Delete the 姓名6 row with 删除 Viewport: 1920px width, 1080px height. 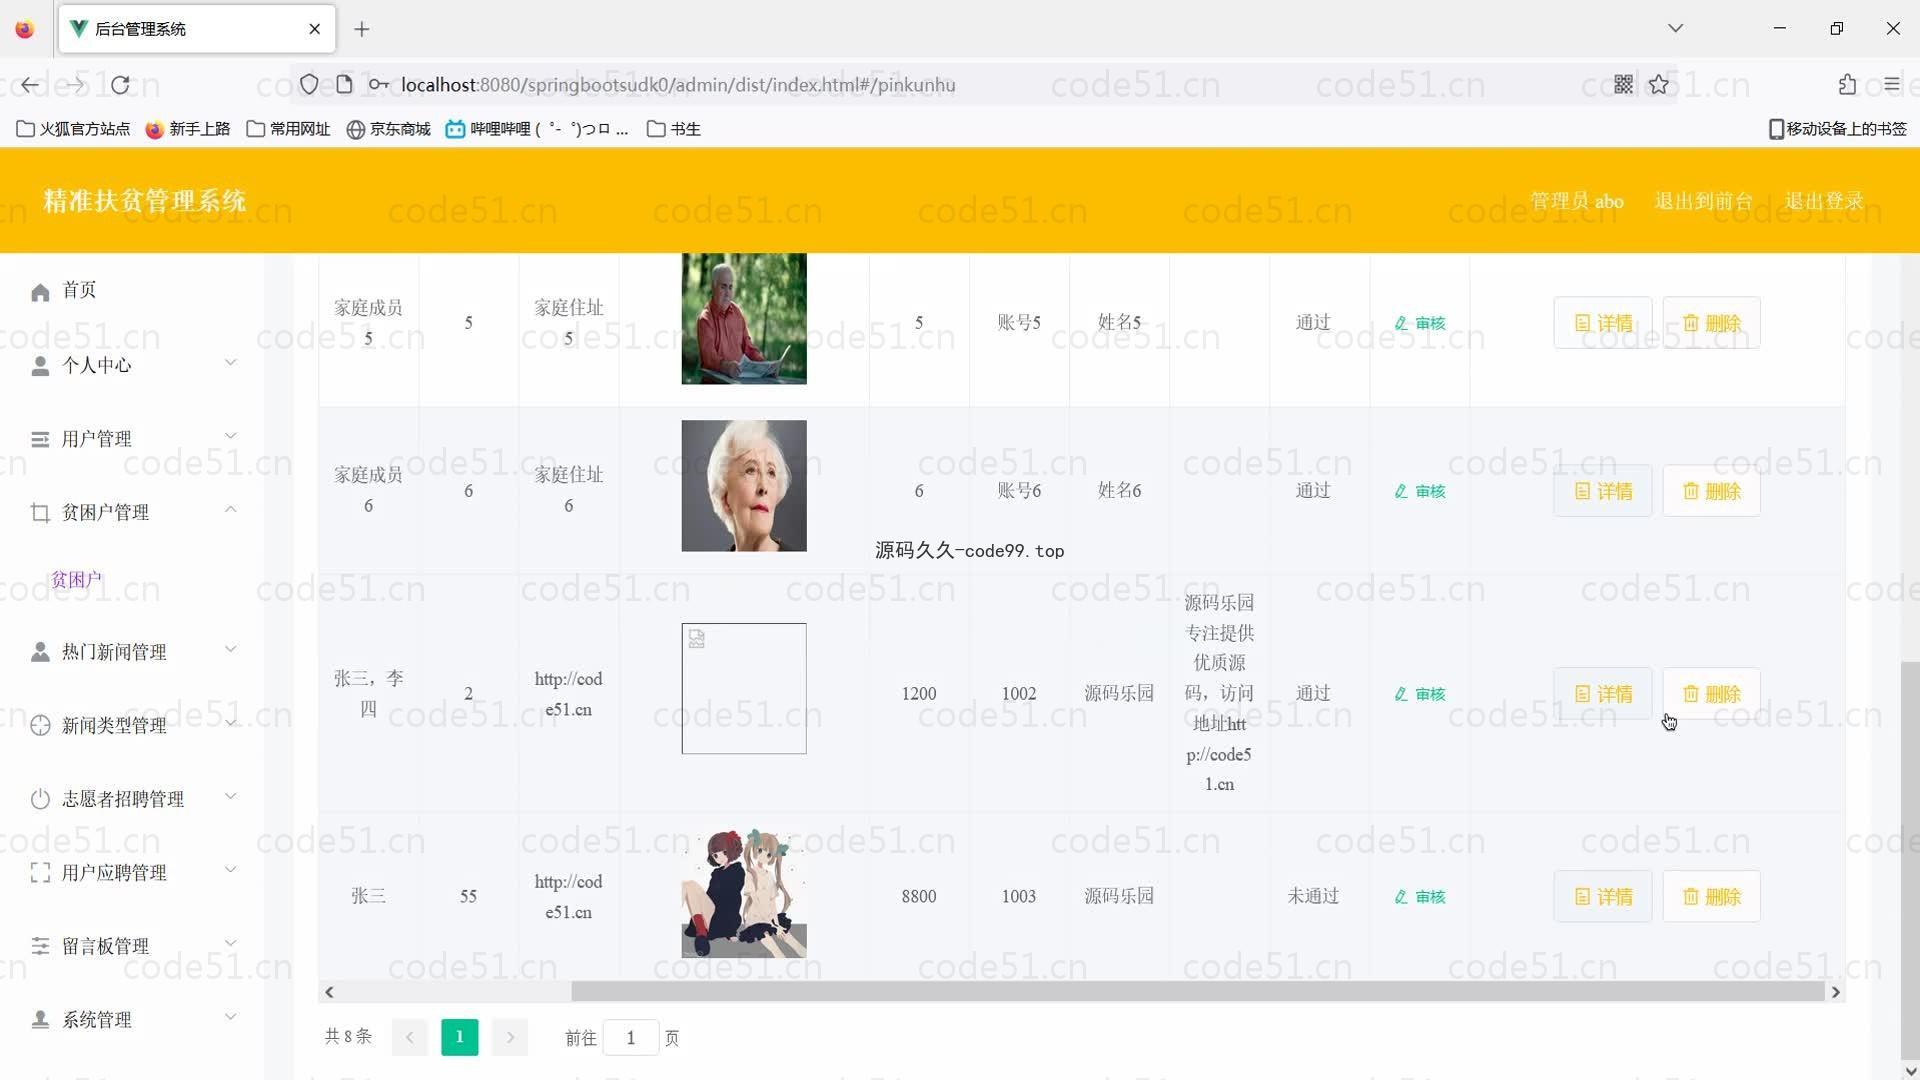(x=1711, y=491)
